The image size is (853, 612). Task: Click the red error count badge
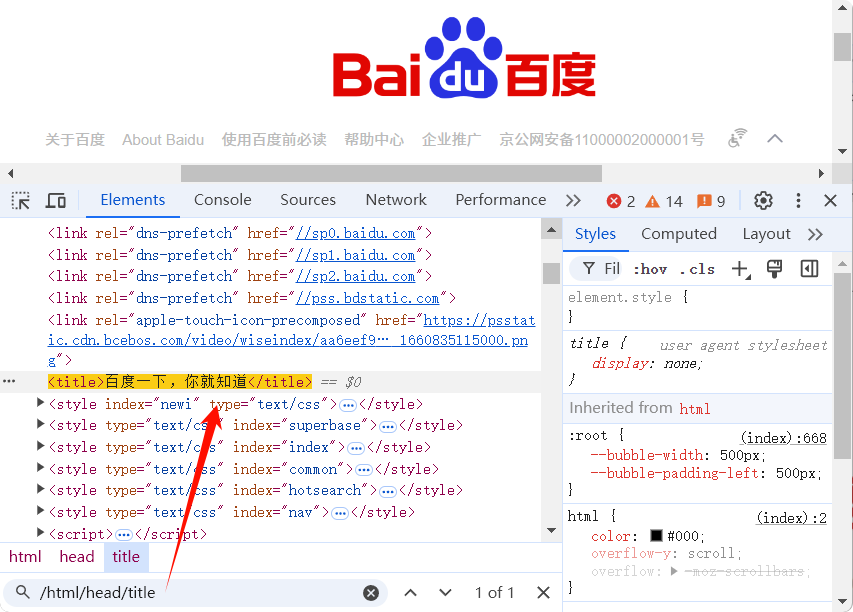[621, 201]
